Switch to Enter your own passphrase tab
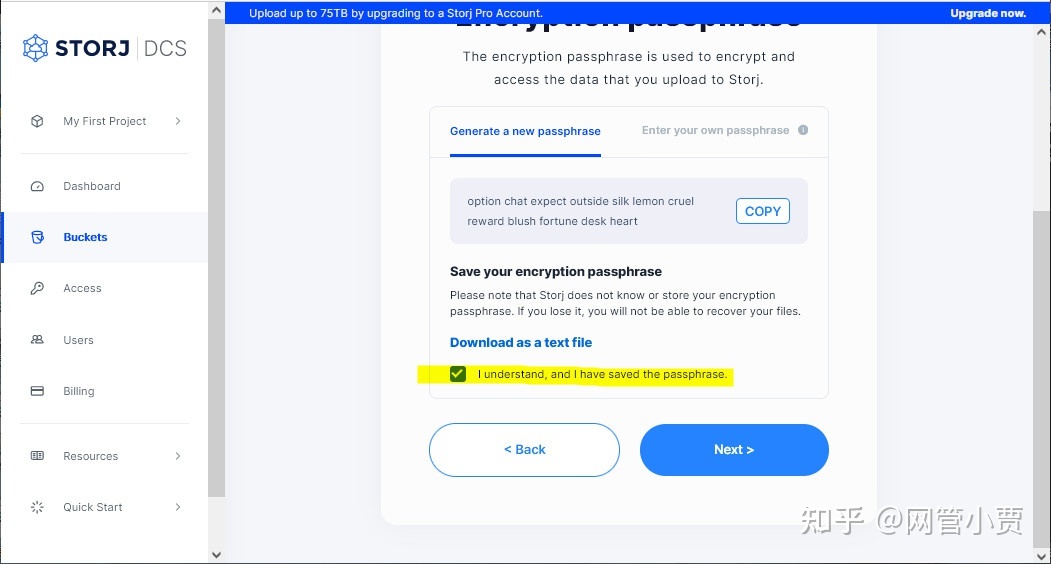The height and width of the screenshot is (564, 1051). 715,130
